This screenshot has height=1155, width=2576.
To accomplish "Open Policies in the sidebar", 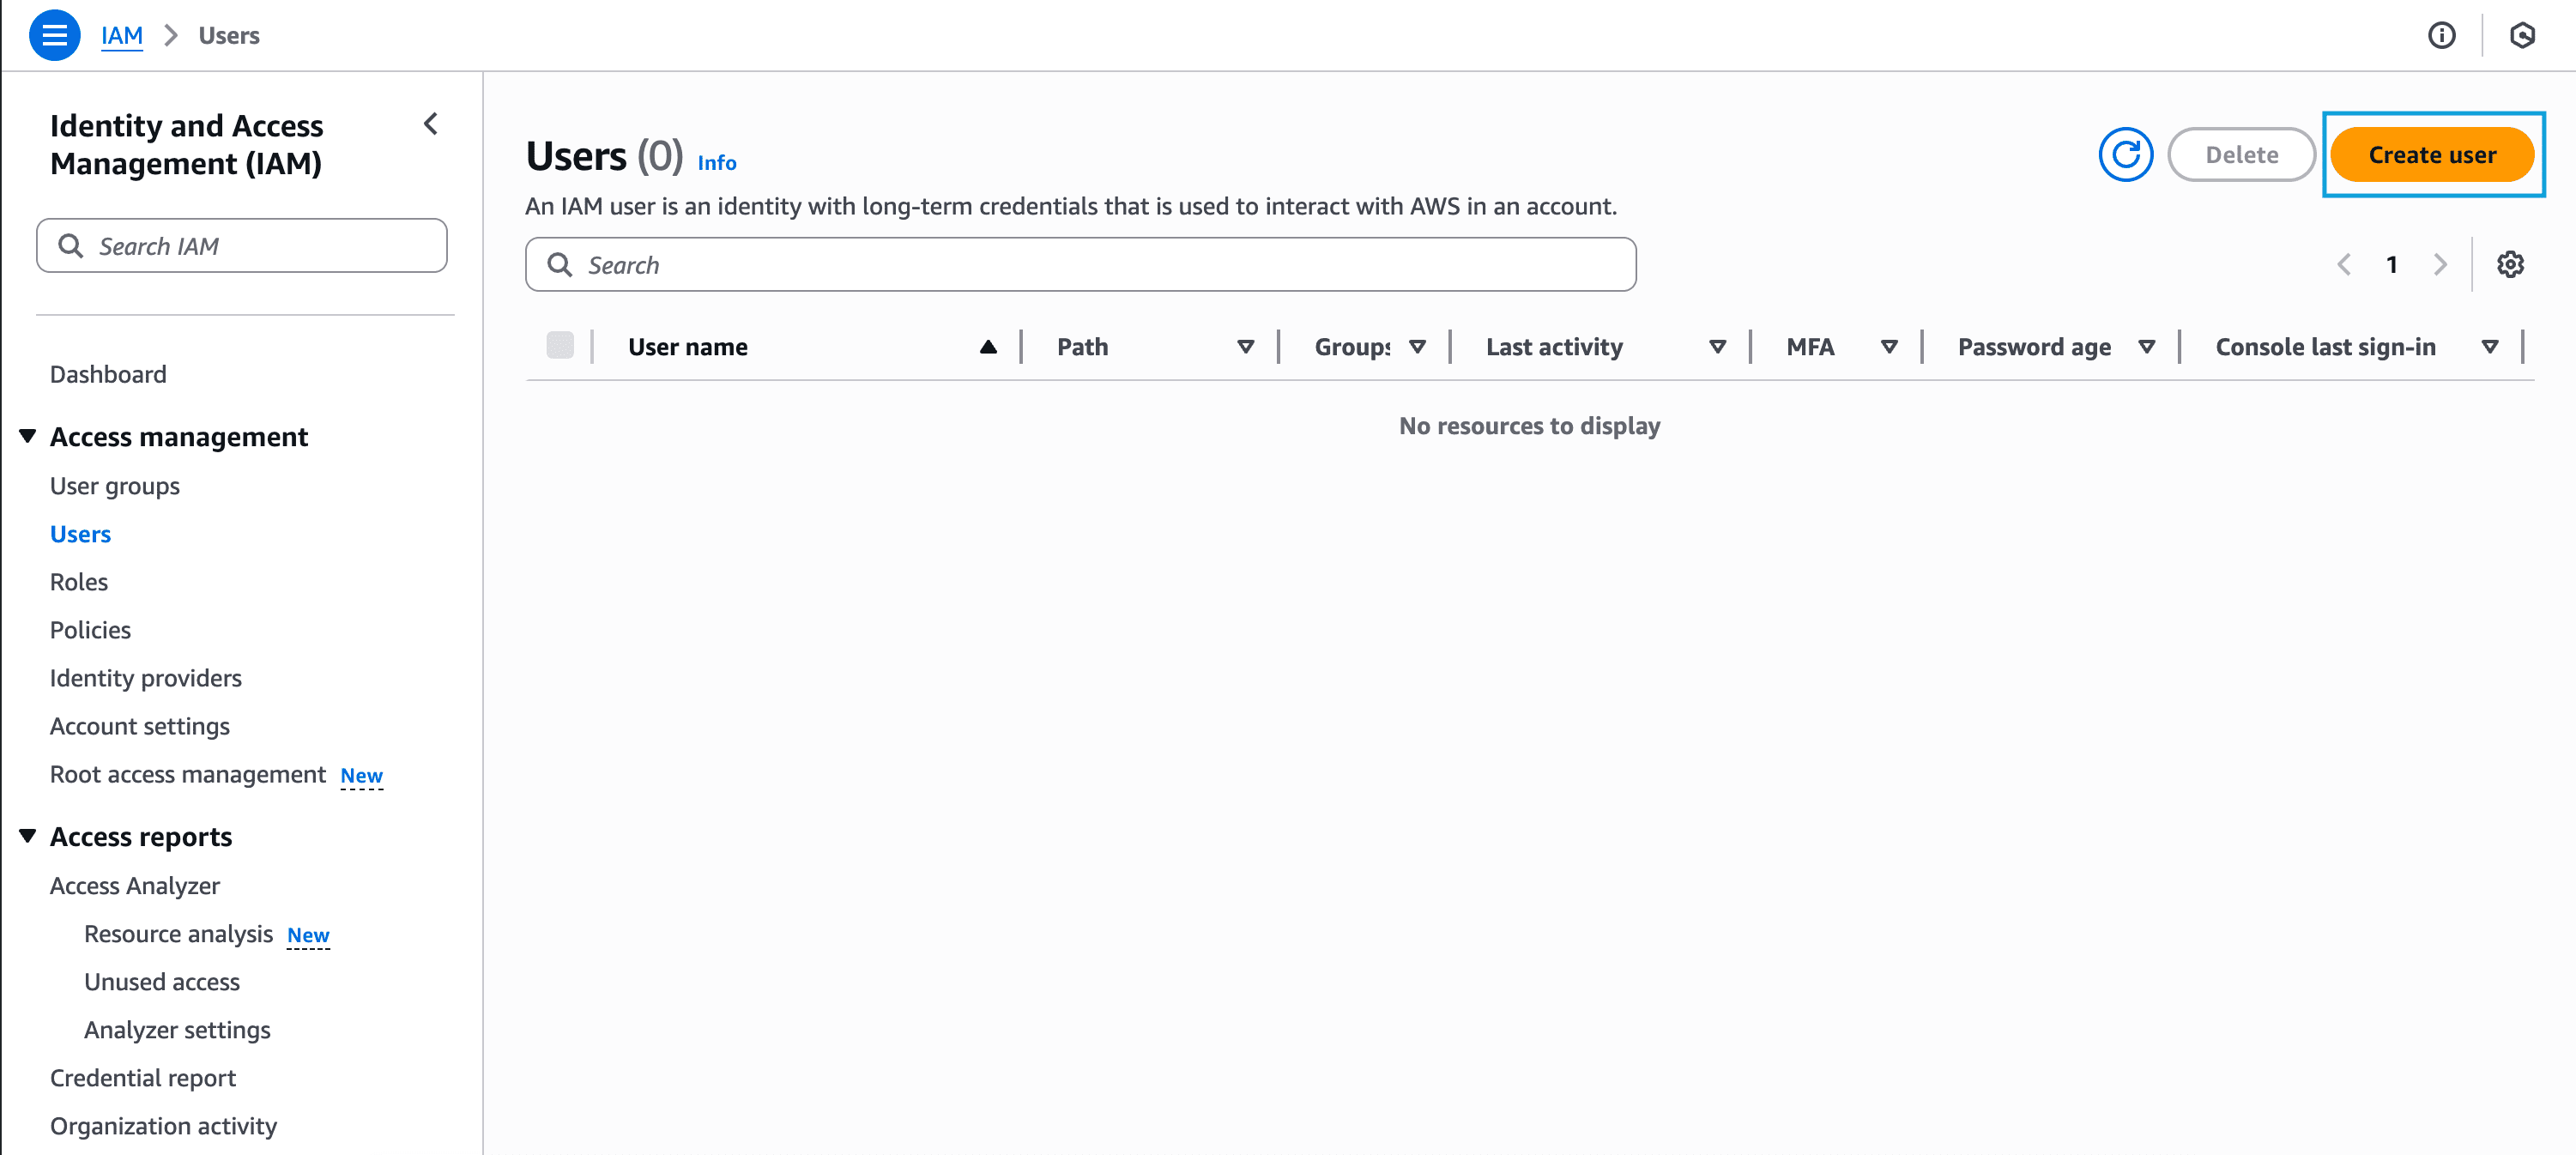I will point(90,630).
